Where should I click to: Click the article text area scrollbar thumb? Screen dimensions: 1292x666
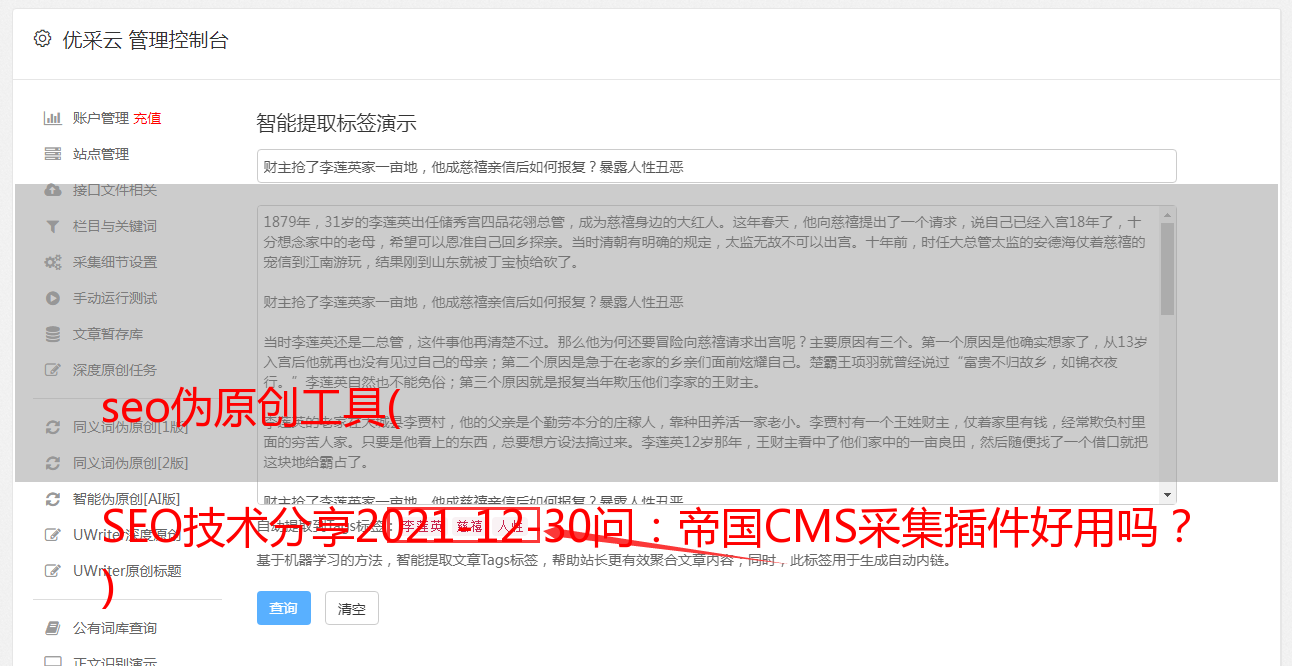pos(1167,267)
